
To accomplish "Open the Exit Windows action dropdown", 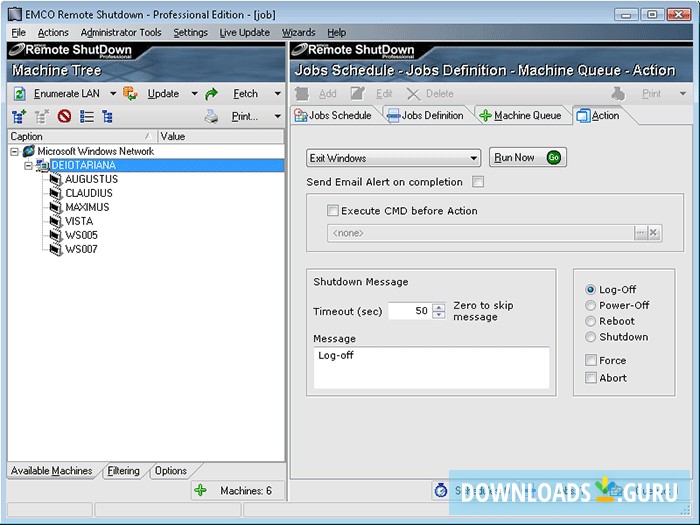I will click(x=473, y=158).
